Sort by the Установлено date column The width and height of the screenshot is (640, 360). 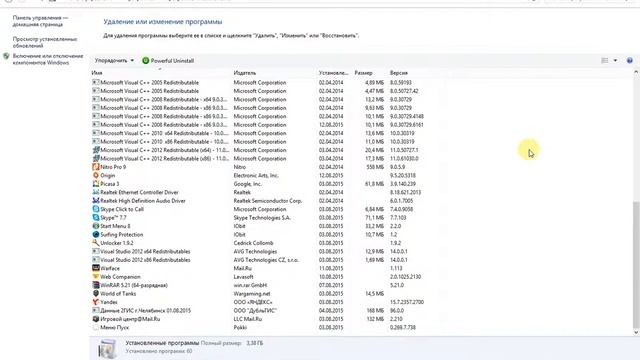(334, 73)
